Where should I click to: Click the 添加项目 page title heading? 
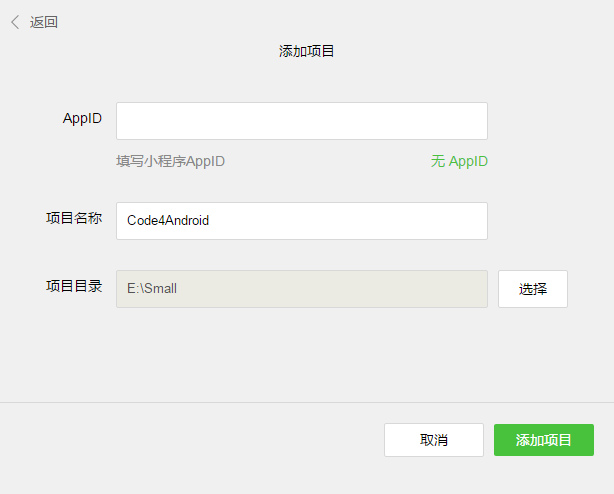tap(306, 51)
